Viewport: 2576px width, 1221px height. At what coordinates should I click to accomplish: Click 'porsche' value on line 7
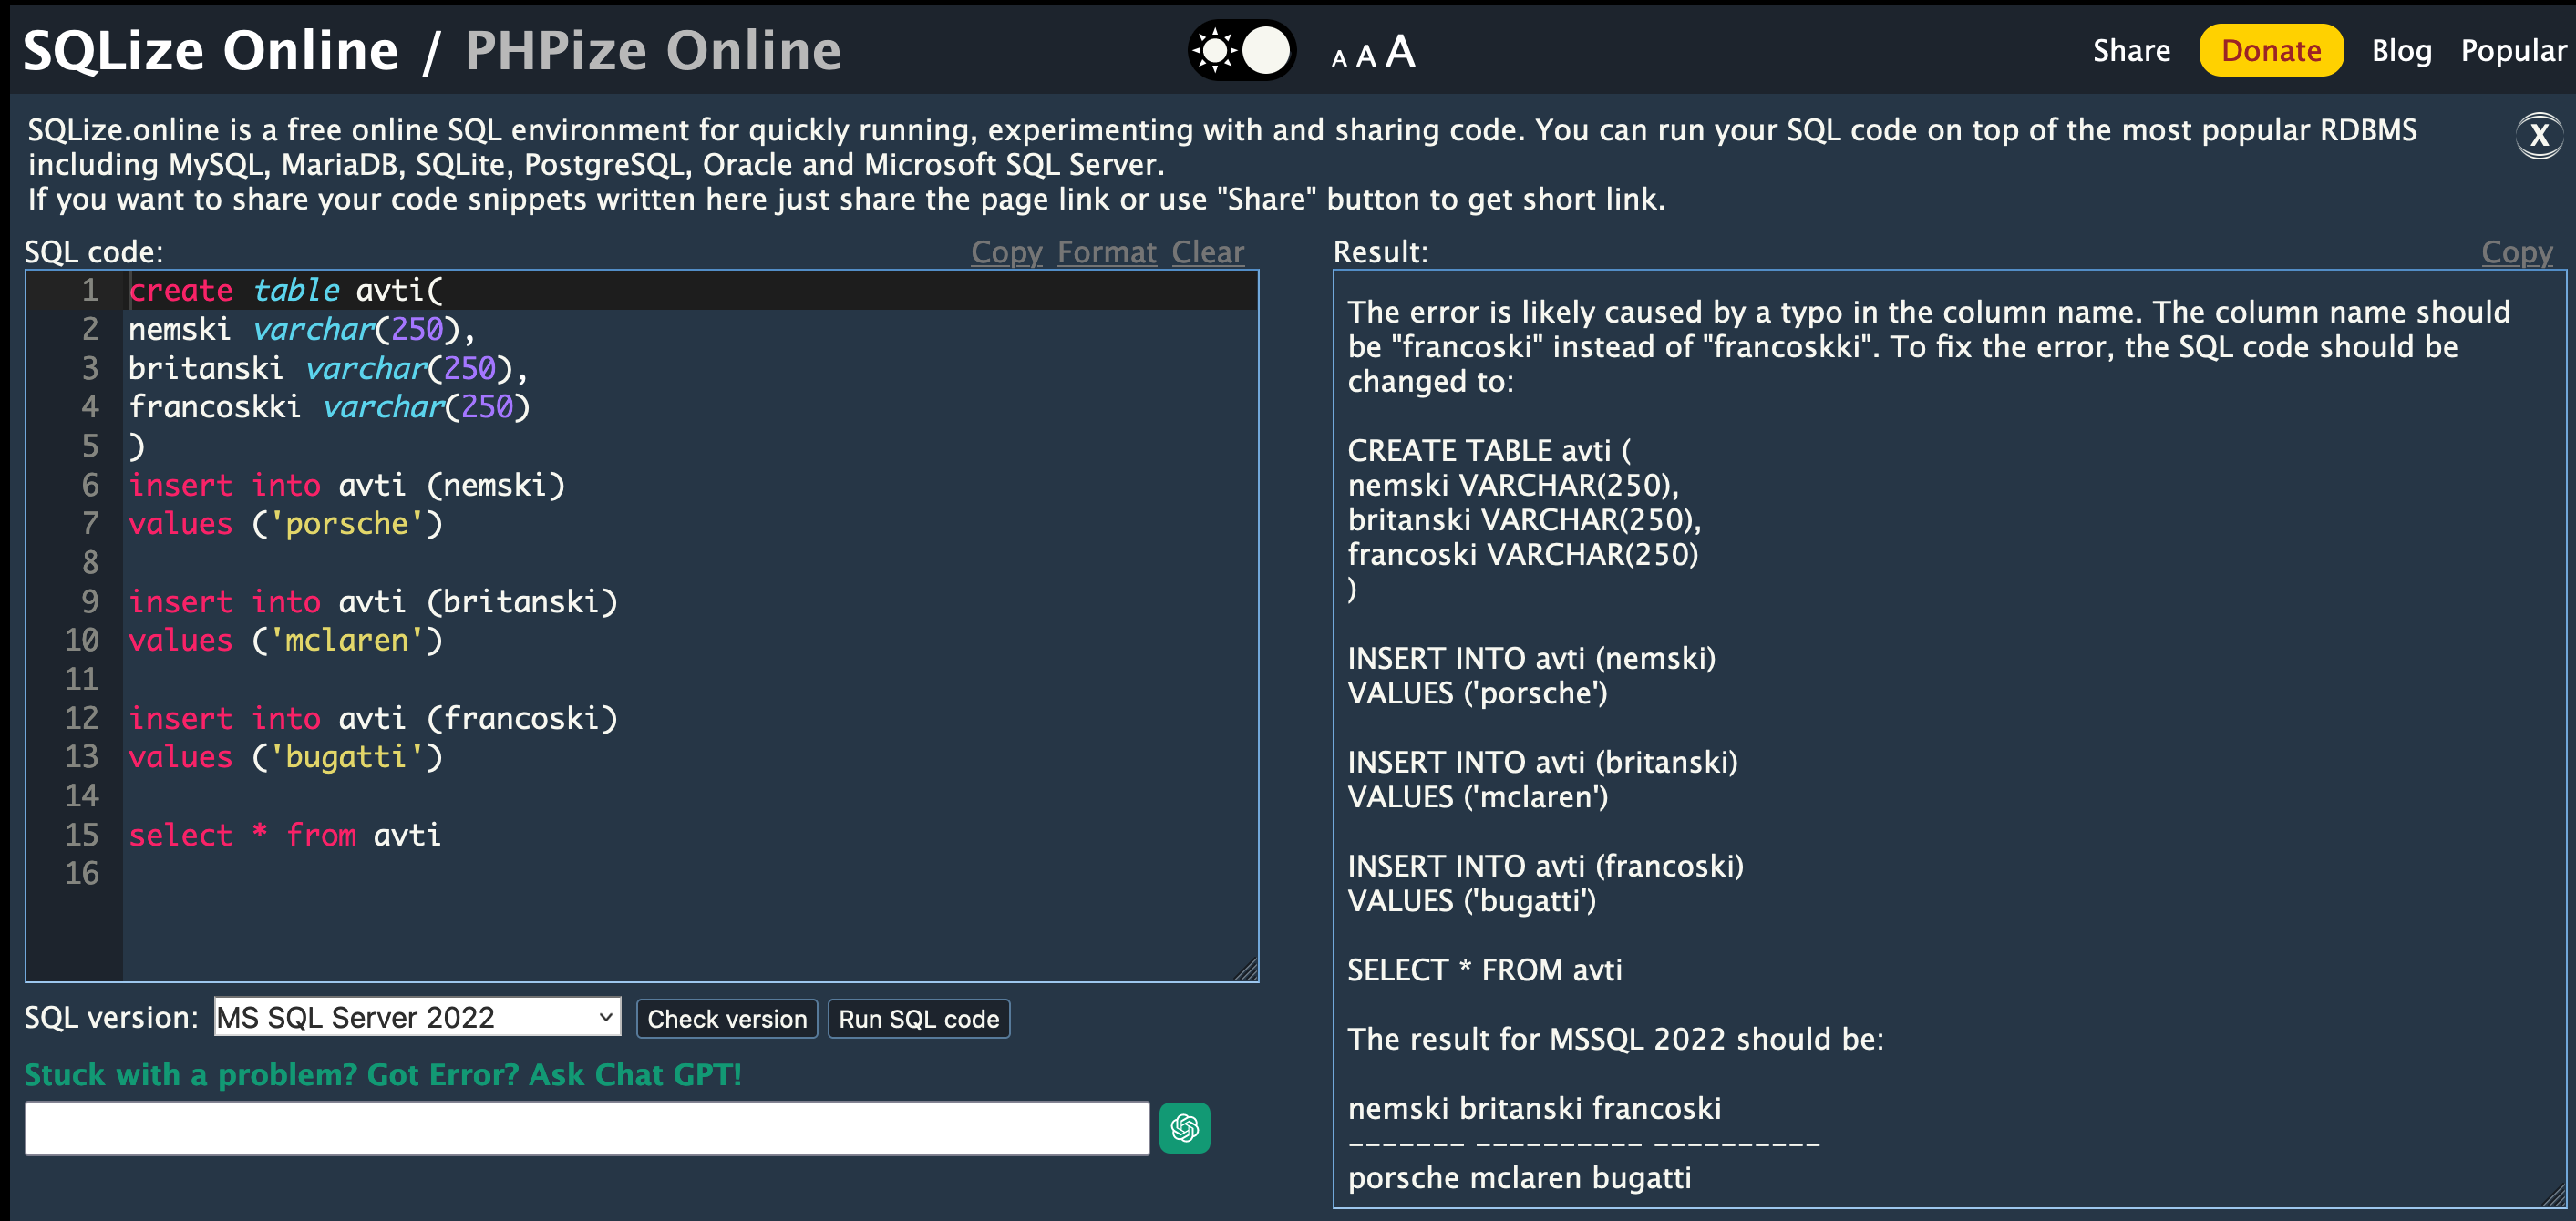point(346,524)
